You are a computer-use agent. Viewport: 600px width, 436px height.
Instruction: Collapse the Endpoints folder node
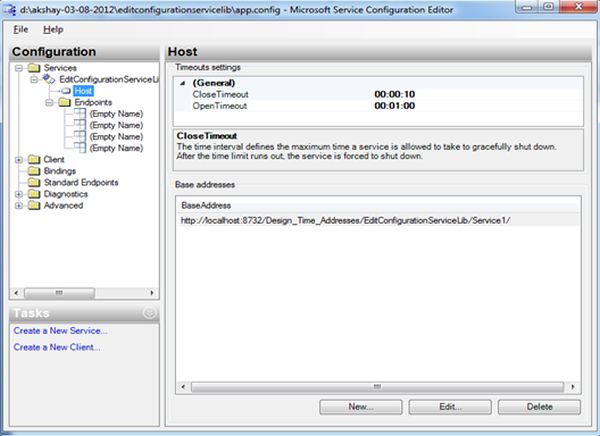[49, 103]
